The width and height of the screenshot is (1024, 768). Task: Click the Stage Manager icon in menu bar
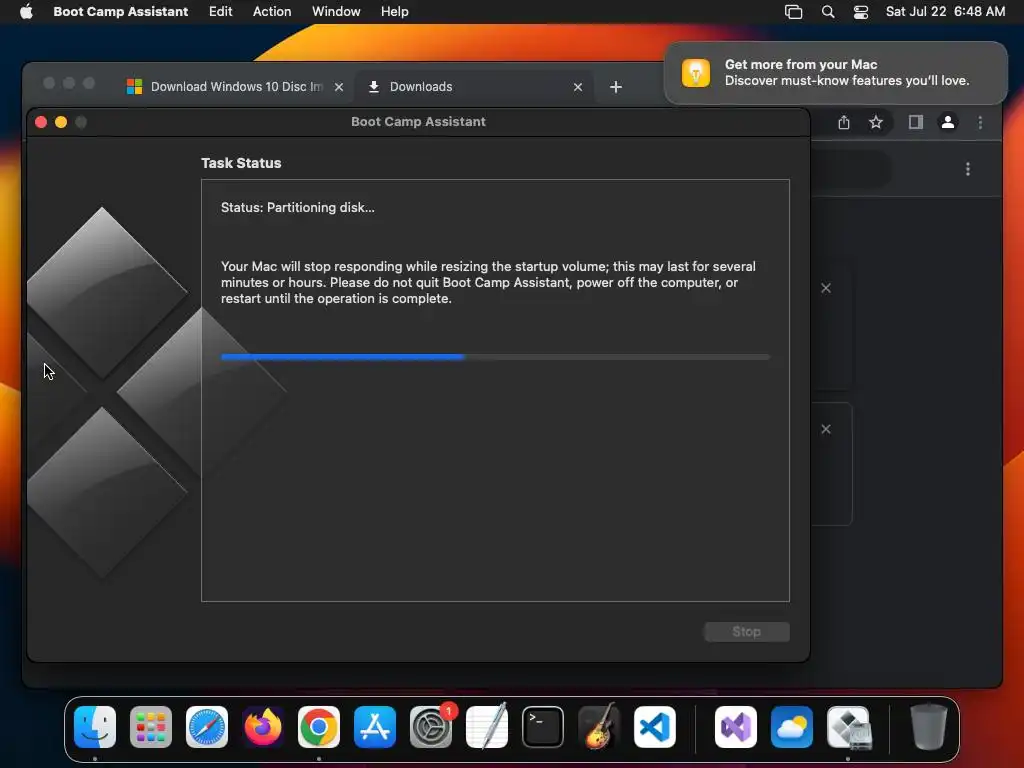tap(793, 12)
